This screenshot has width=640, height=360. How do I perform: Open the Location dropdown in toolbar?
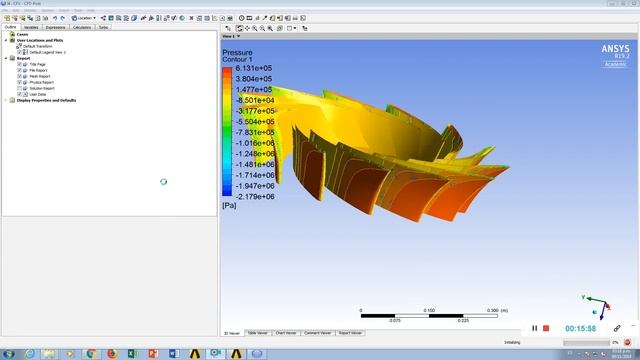click(x=84, y=18)
